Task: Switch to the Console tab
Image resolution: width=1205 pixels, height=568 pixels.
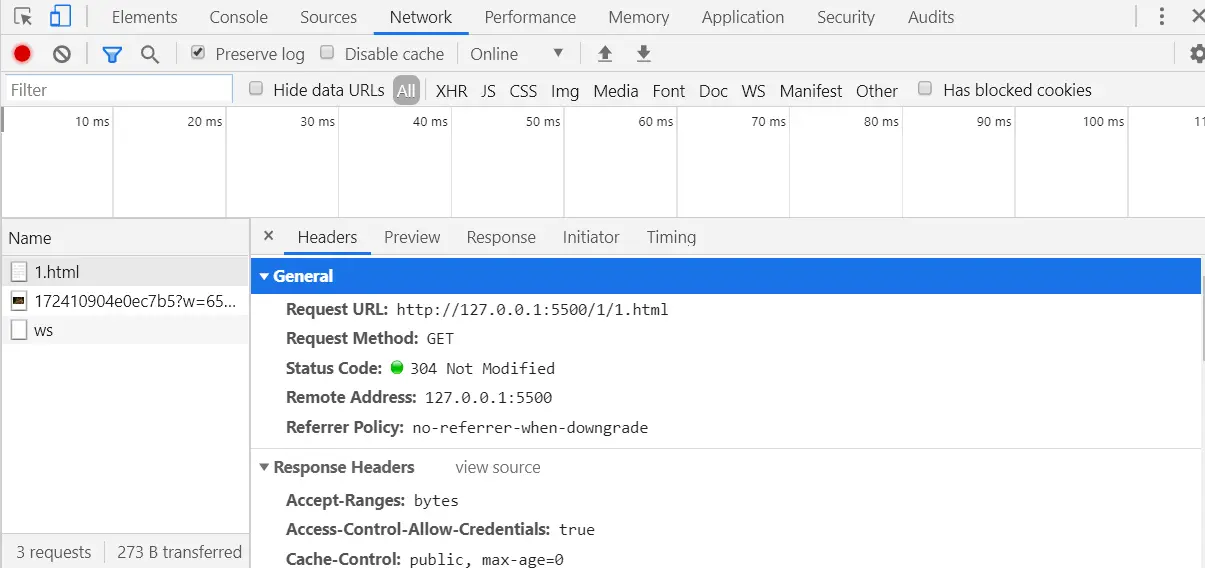Action: pyautogui.click(x=238, y=17)
